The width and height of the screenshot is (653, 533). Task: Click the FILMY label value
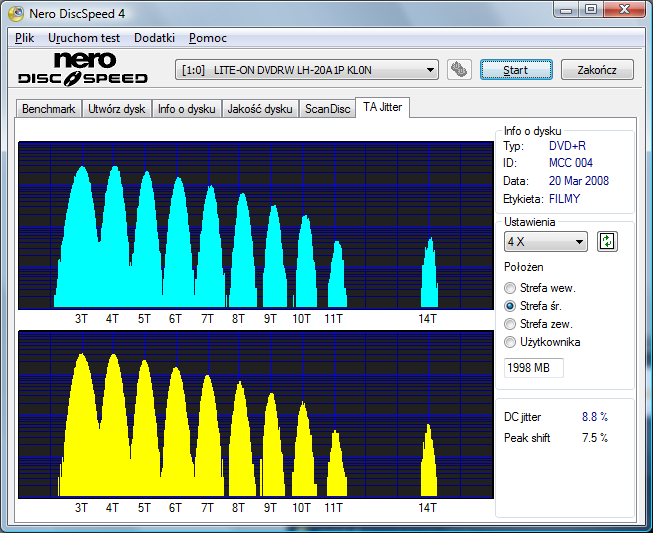[x=564, y=199]
